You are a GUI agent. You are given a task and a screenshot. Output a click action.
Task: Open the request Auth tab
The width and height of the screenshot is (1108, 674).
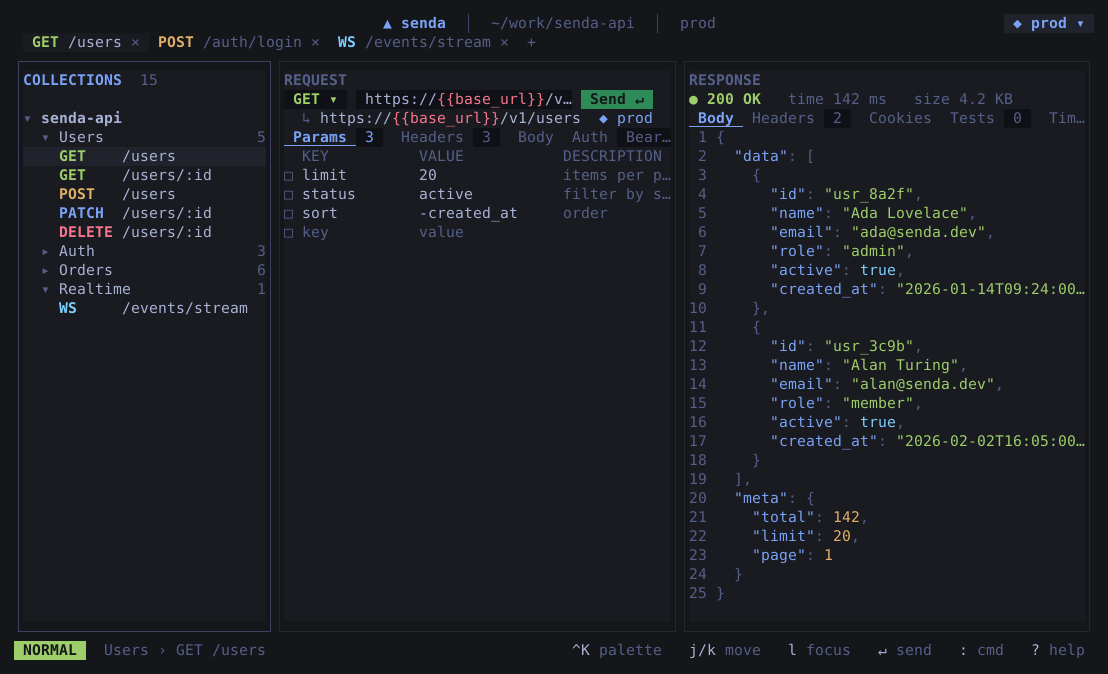pyautogui.click(x=589, y=137)
